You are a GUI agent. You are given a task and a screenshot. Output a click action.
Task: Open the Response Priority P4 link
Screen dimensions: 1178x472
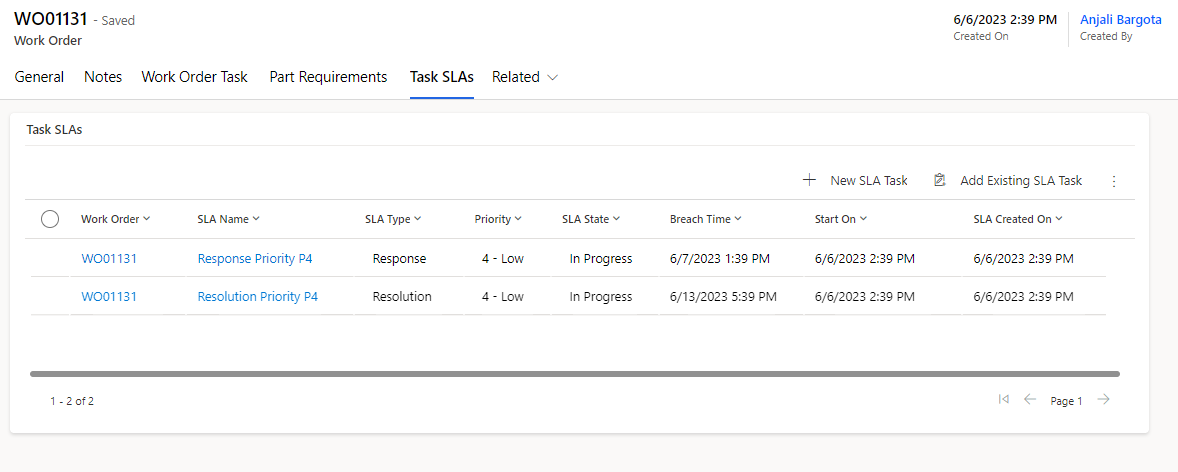point(255,259)
